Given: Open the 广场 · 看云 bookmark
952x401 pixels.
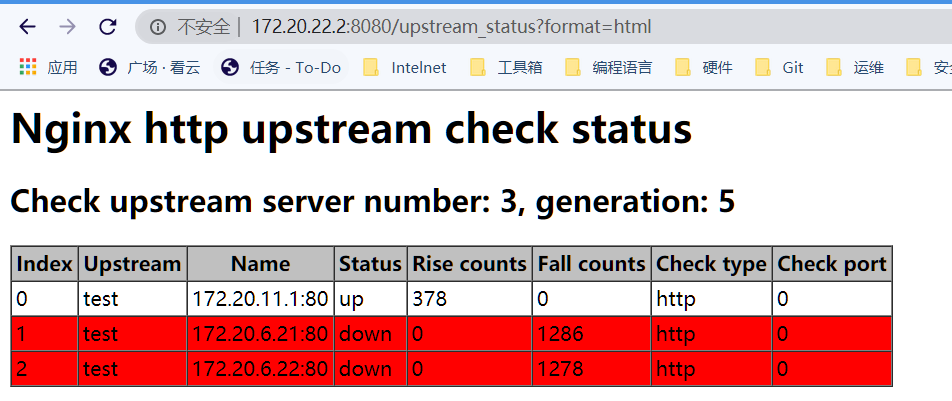Looking at the screenshot, I should tap(149, 67).
